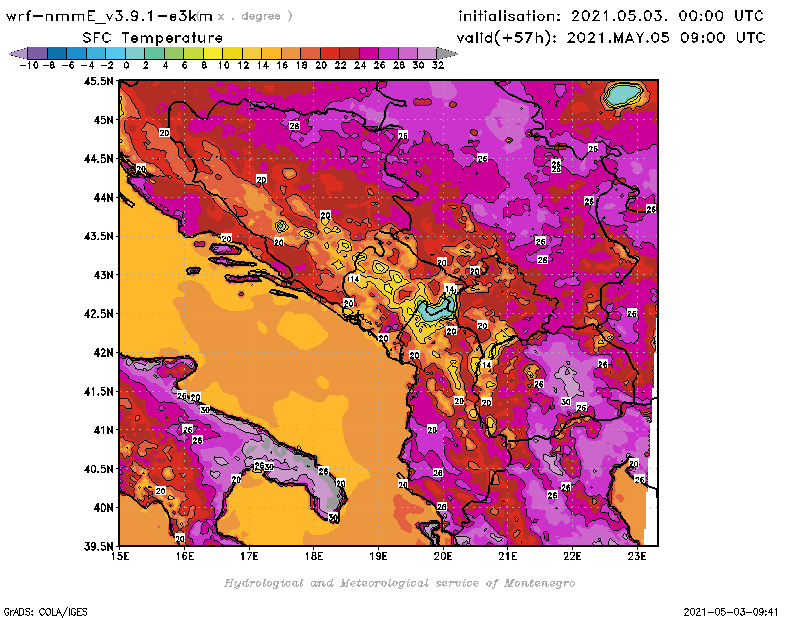Click the "18E" longitude label

coord(314,556)
